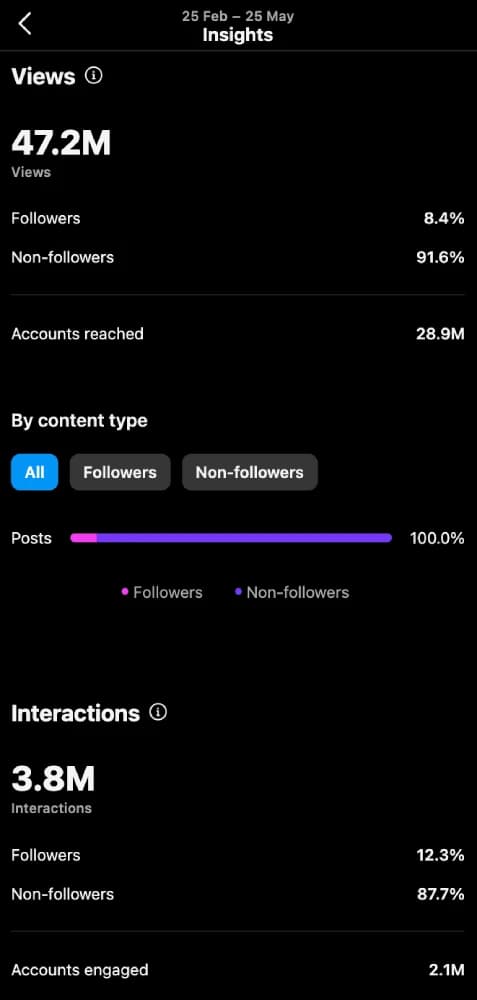The width and height of the screenshot is (477, 1000).
Task: Tap the back arrow icon
Action: coord(25,24)
